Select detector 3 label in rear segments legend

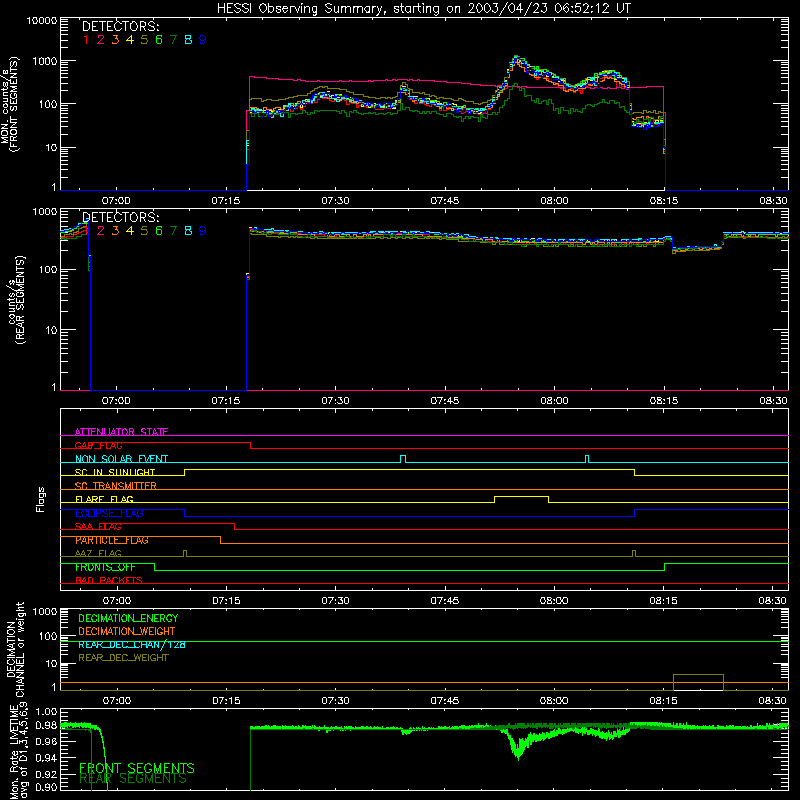pos(115,231)
